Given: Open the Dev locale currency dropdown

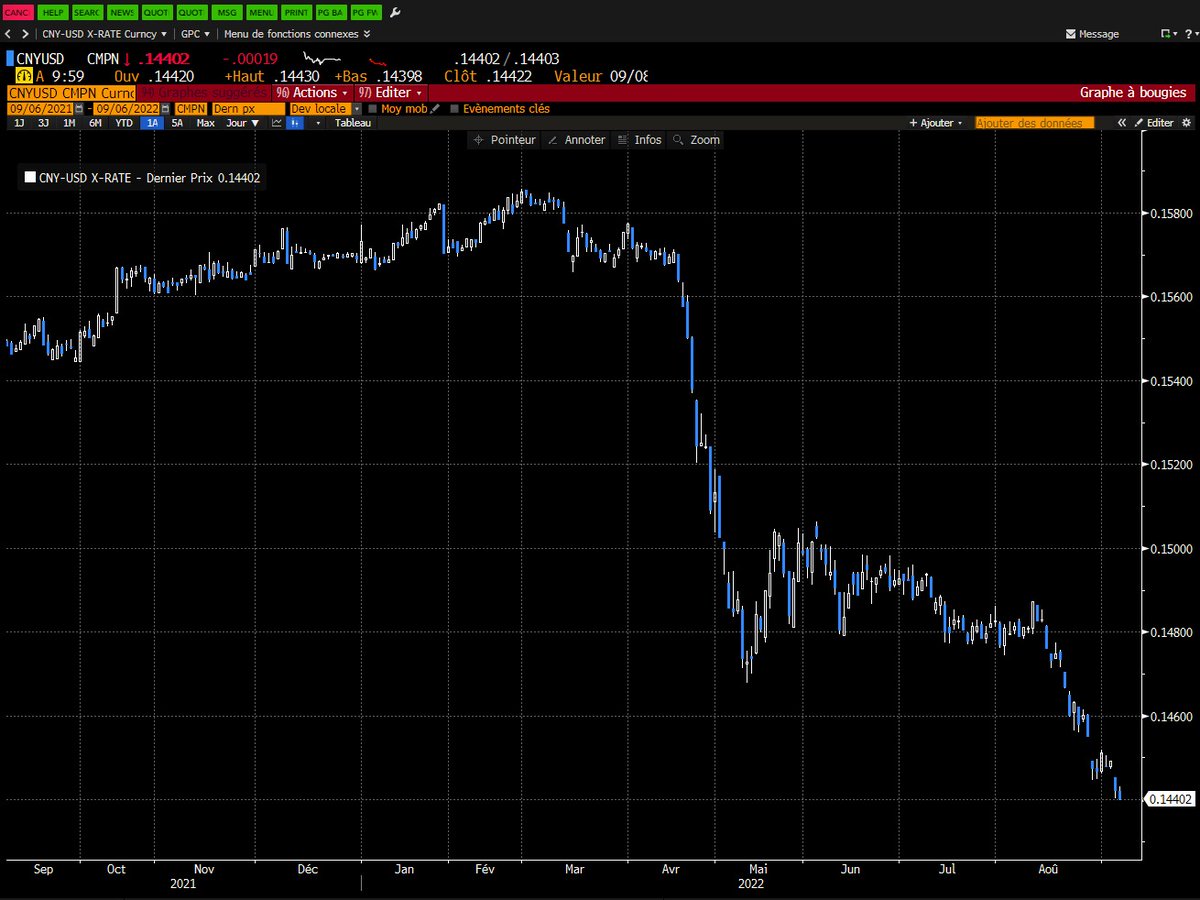Looking at the screenshot, I should click(325, 108).
